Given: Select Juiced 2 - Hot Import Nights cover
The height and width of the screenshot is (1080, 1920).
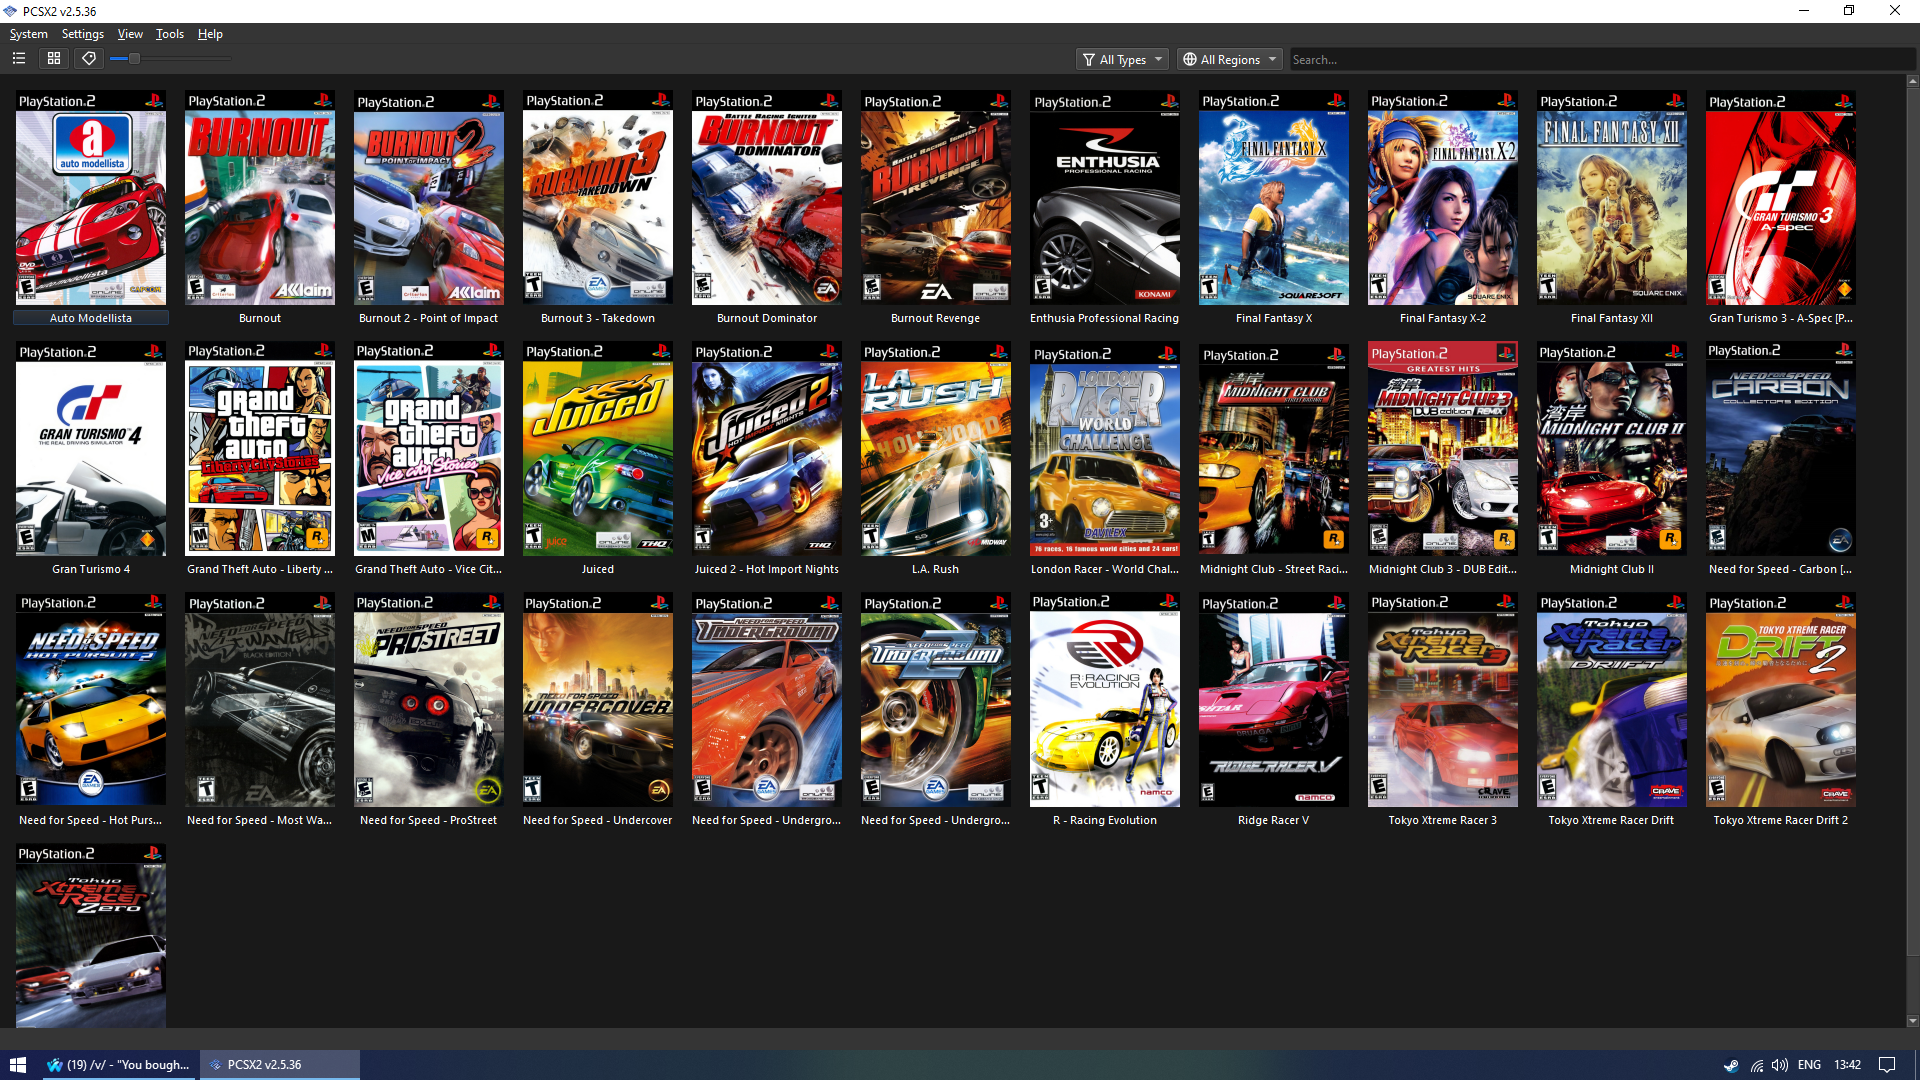Looking at the screenshot, I should (767, 449).
